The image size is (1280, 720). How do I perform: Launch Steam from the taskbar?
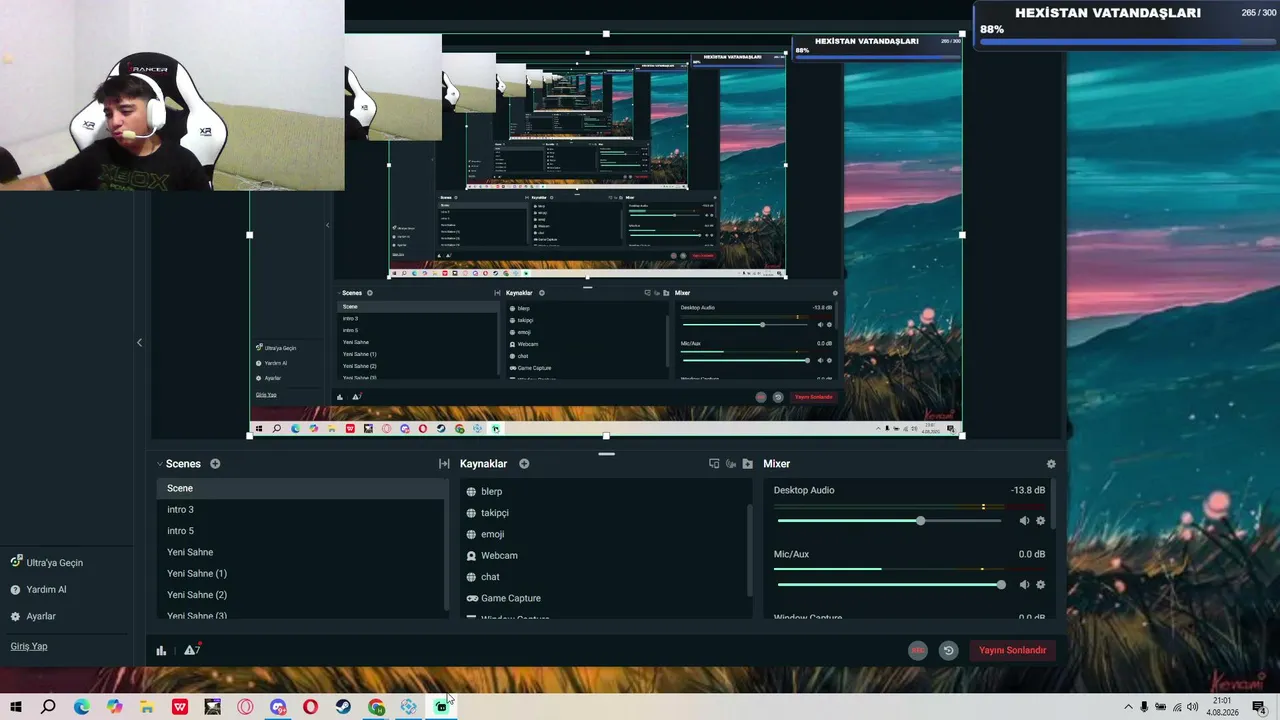(x=343, y=707)
